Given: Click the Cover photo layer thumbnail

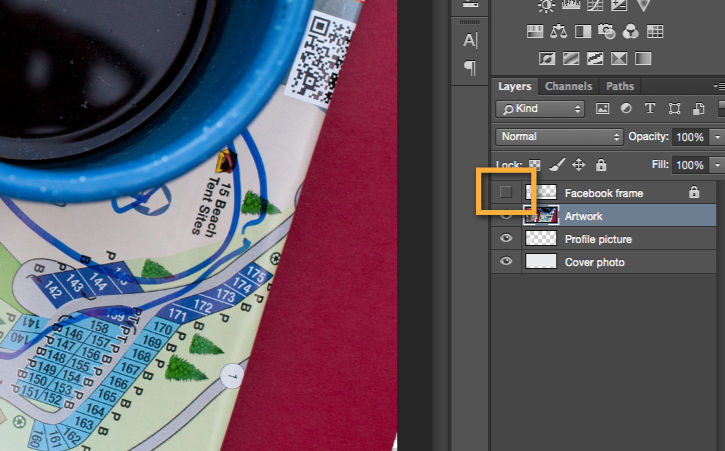Looking at the screenshot, I should [x=541, y=261].
